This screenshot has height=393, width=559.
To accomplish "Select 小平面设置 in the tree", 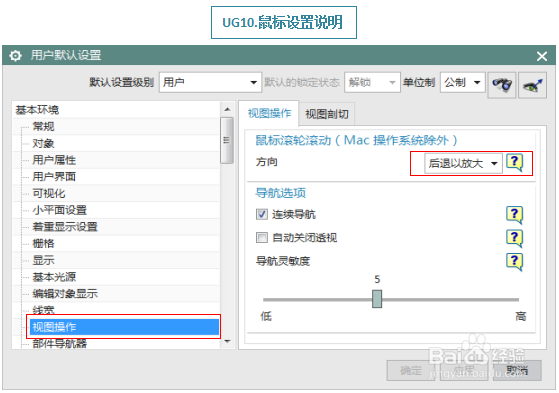I will click(x=60, y=210).
